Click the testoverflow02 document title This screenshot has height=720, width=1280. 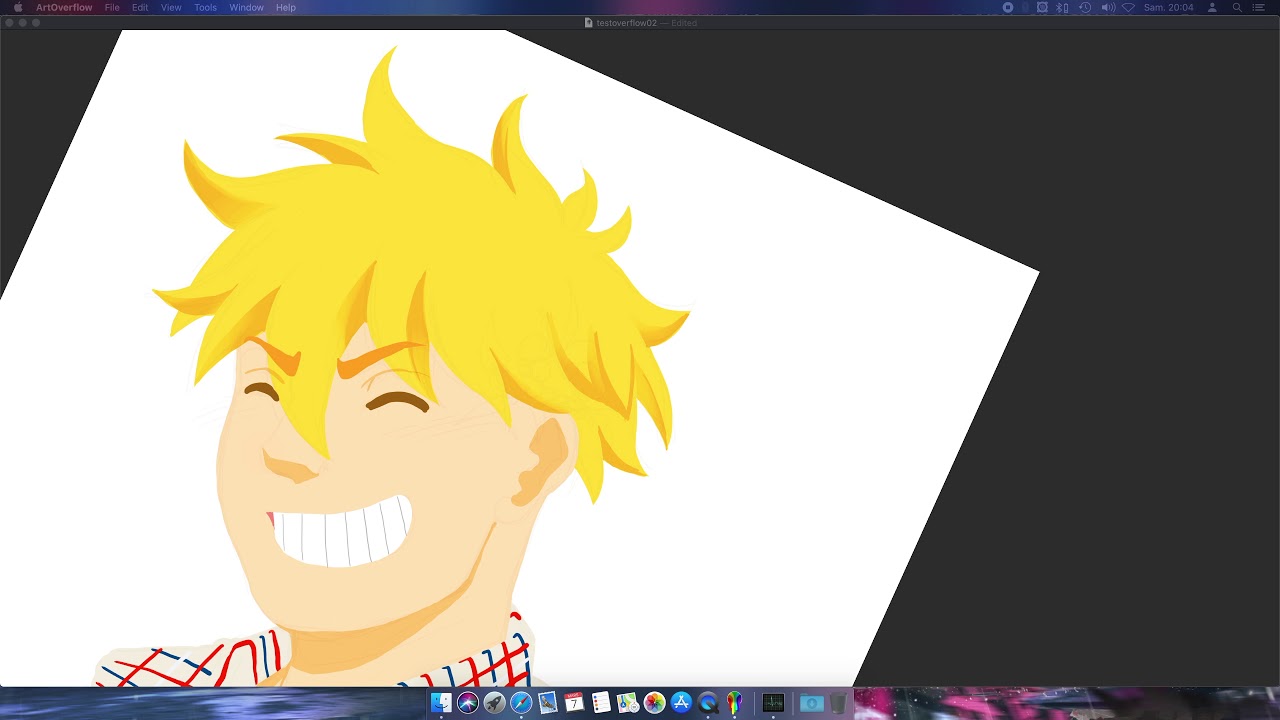626,23
